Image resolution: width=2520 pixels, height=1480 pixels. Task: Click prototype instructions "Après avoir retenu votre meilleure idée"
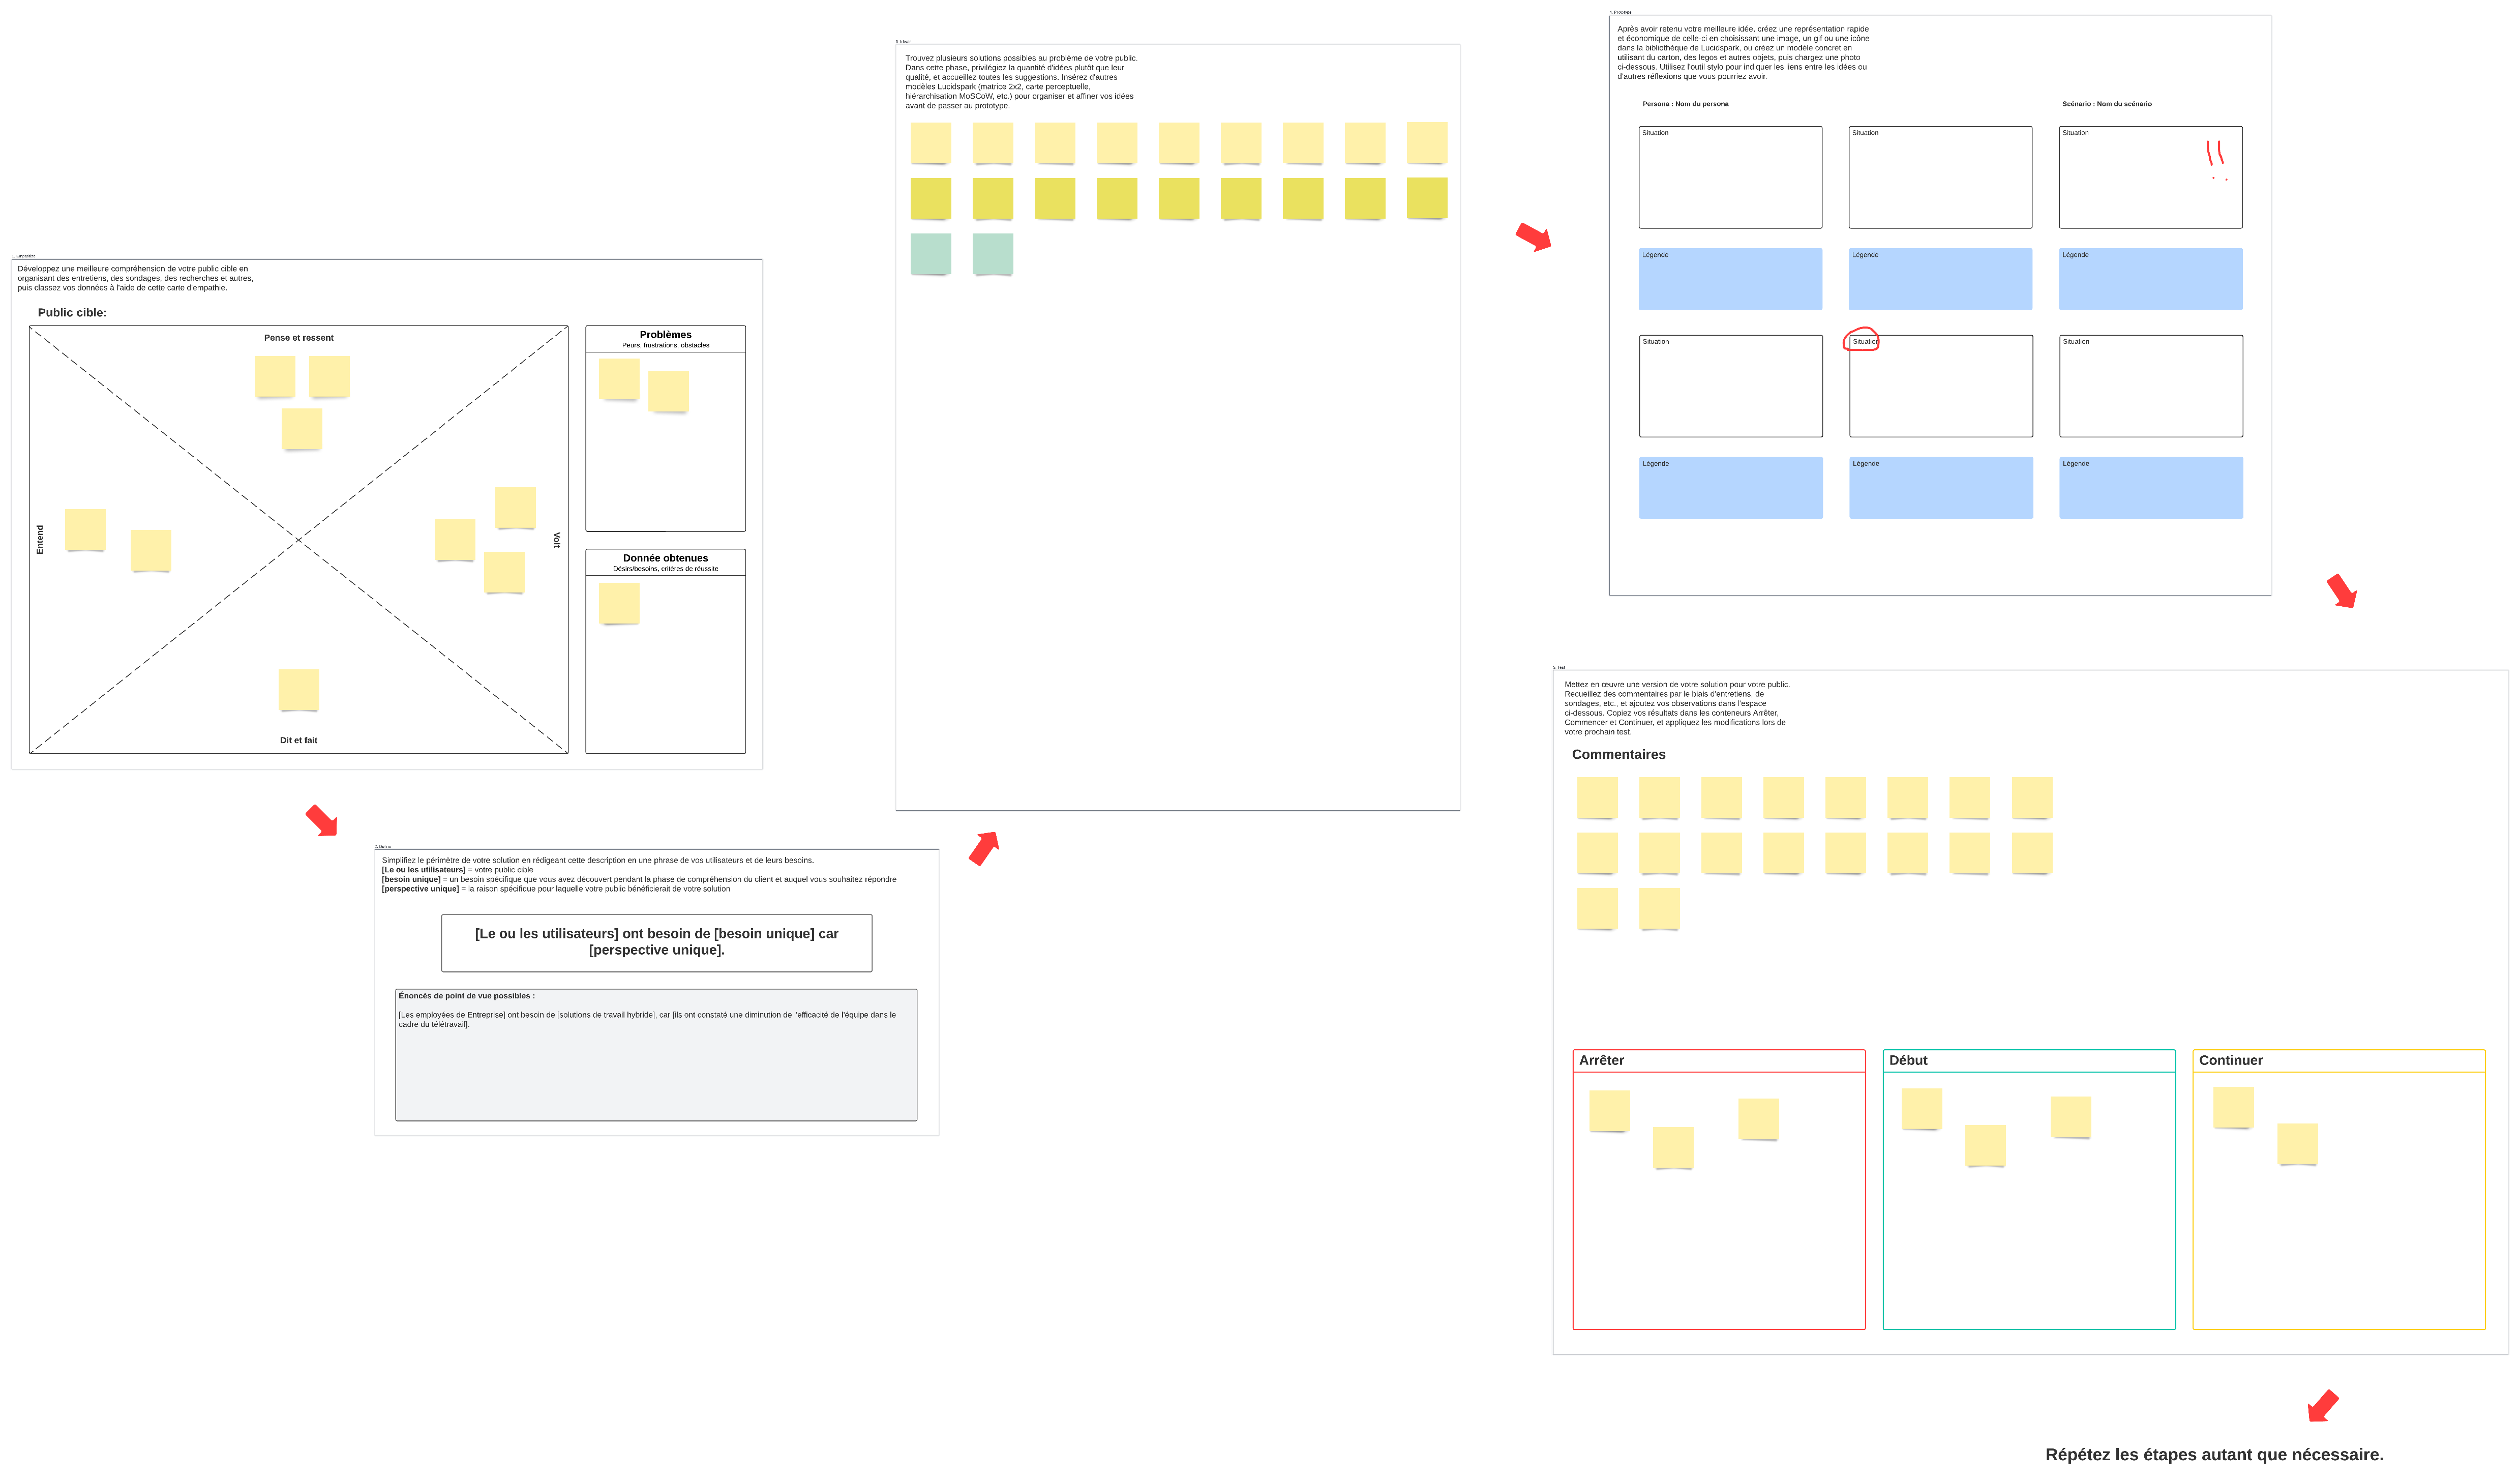point(1743,53)
